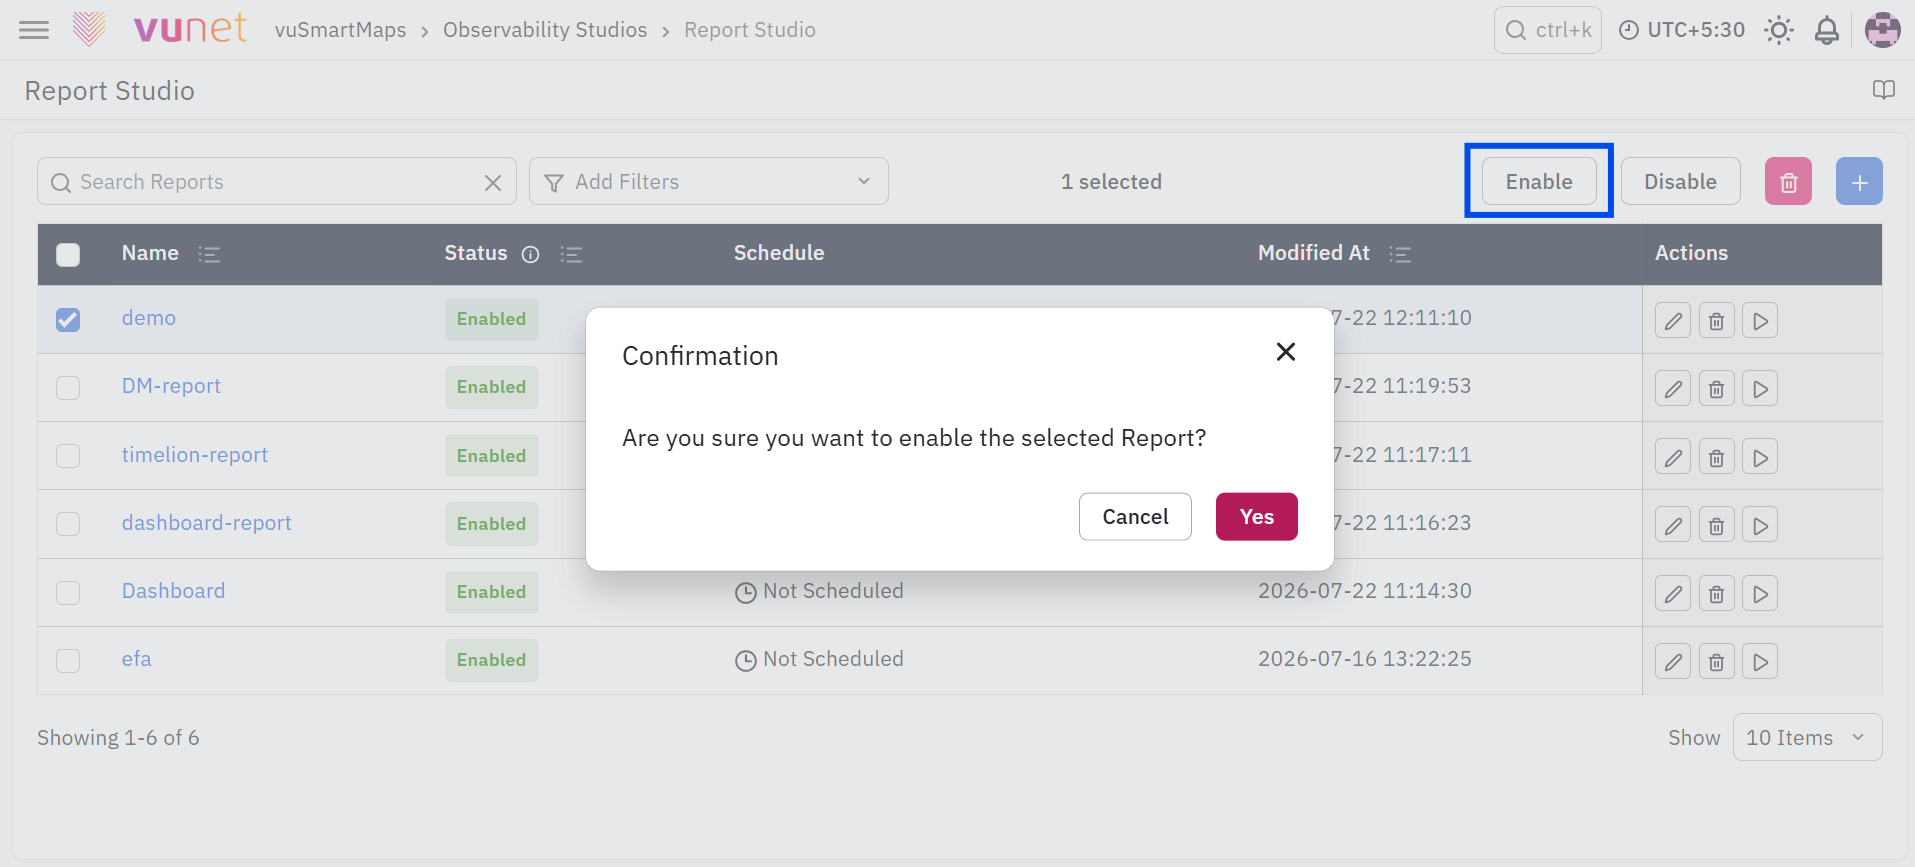Add a new report with plus button
This screenshot has height=867, width=1915.
[x=1859, y=182]
